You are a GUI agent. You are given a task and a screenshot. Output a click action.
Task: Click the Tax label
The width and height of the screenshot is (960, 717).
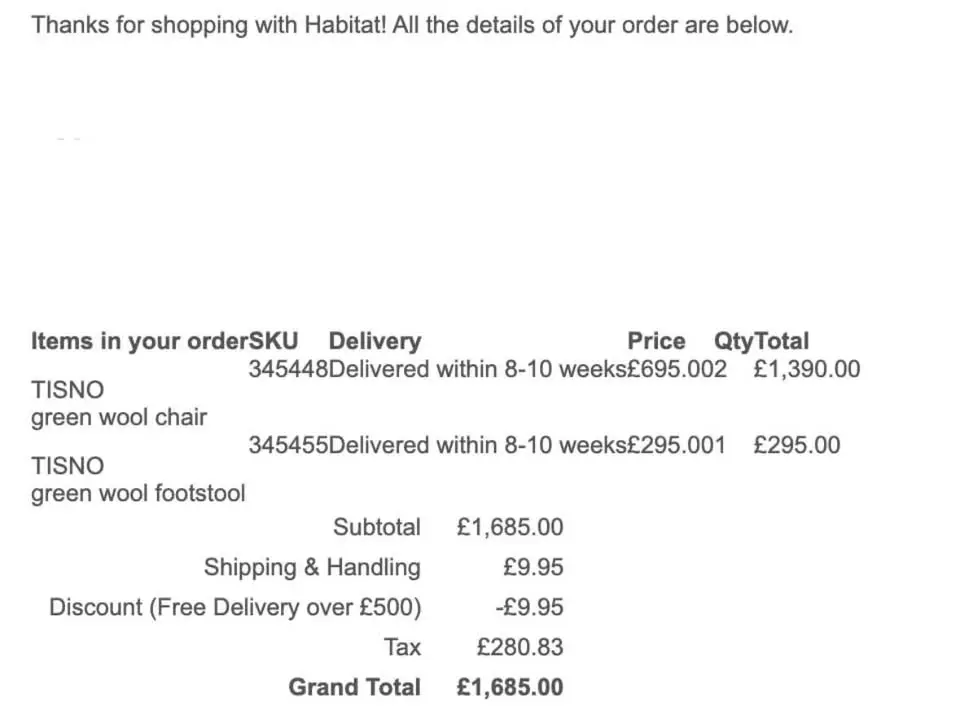(402, 647)
